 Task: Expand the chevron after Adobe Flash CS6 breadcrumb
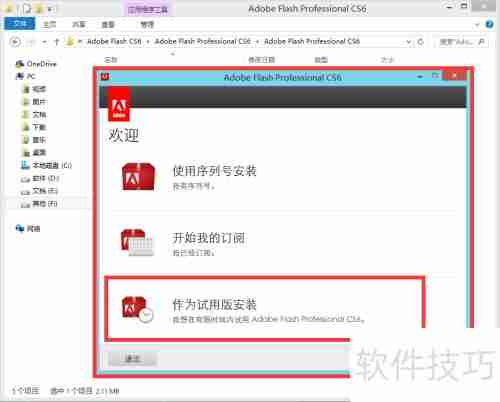pyautogui.click(x=147, y=42)
